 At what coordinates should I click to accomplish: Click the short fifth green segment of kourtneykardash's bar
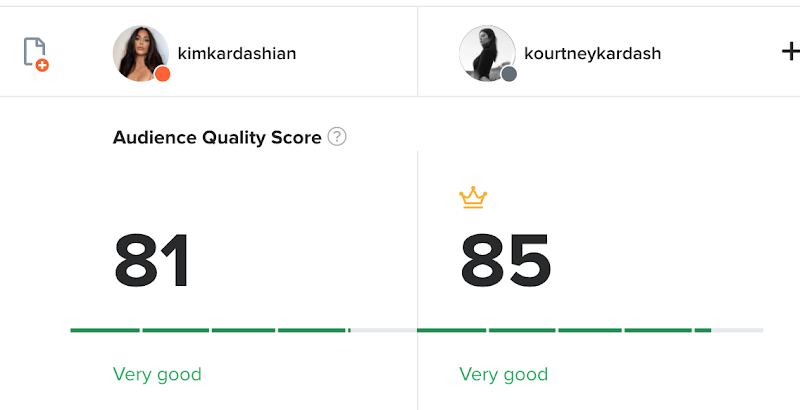pos(703,330)
